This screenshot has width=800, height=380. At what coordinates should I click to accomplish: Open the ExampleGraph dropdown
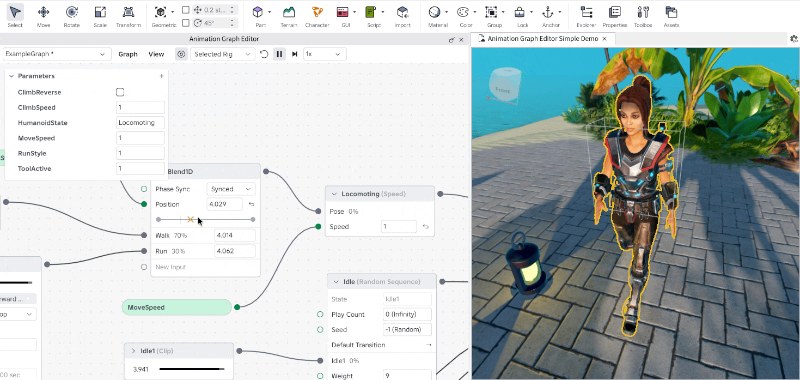coord(56,54)
